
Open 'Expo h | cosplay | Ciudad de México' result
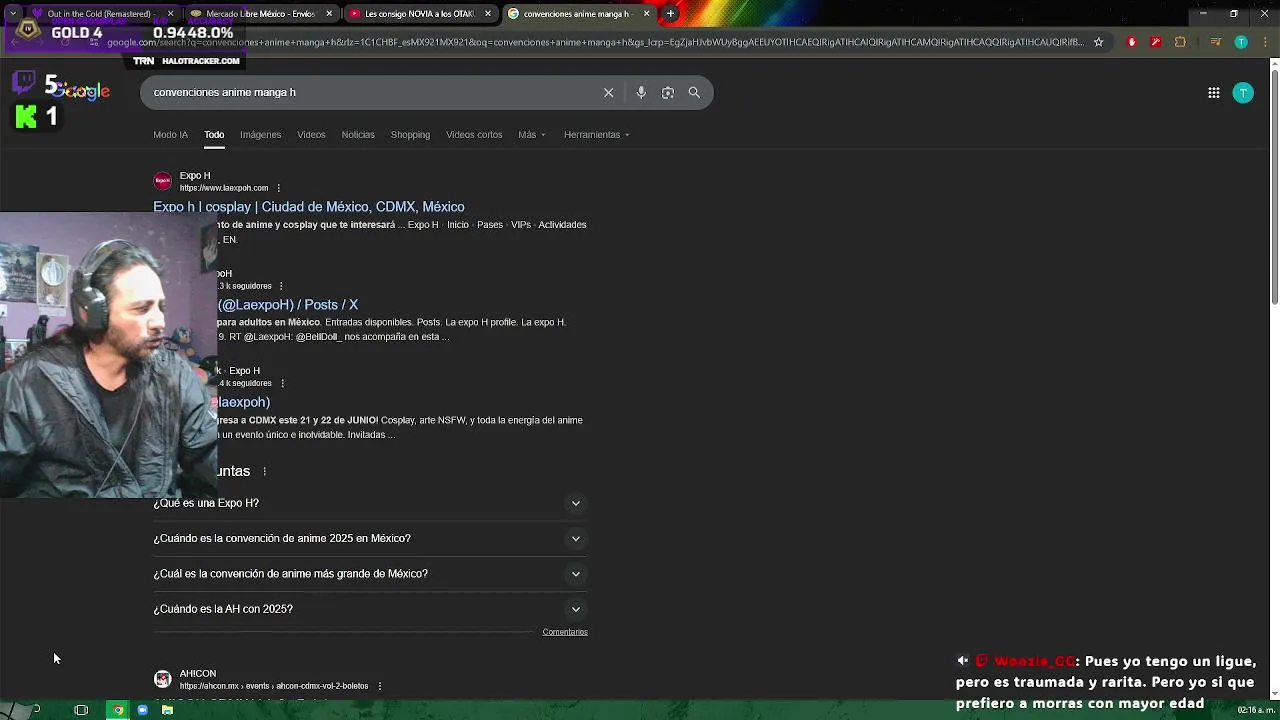[x=309, y=207]
